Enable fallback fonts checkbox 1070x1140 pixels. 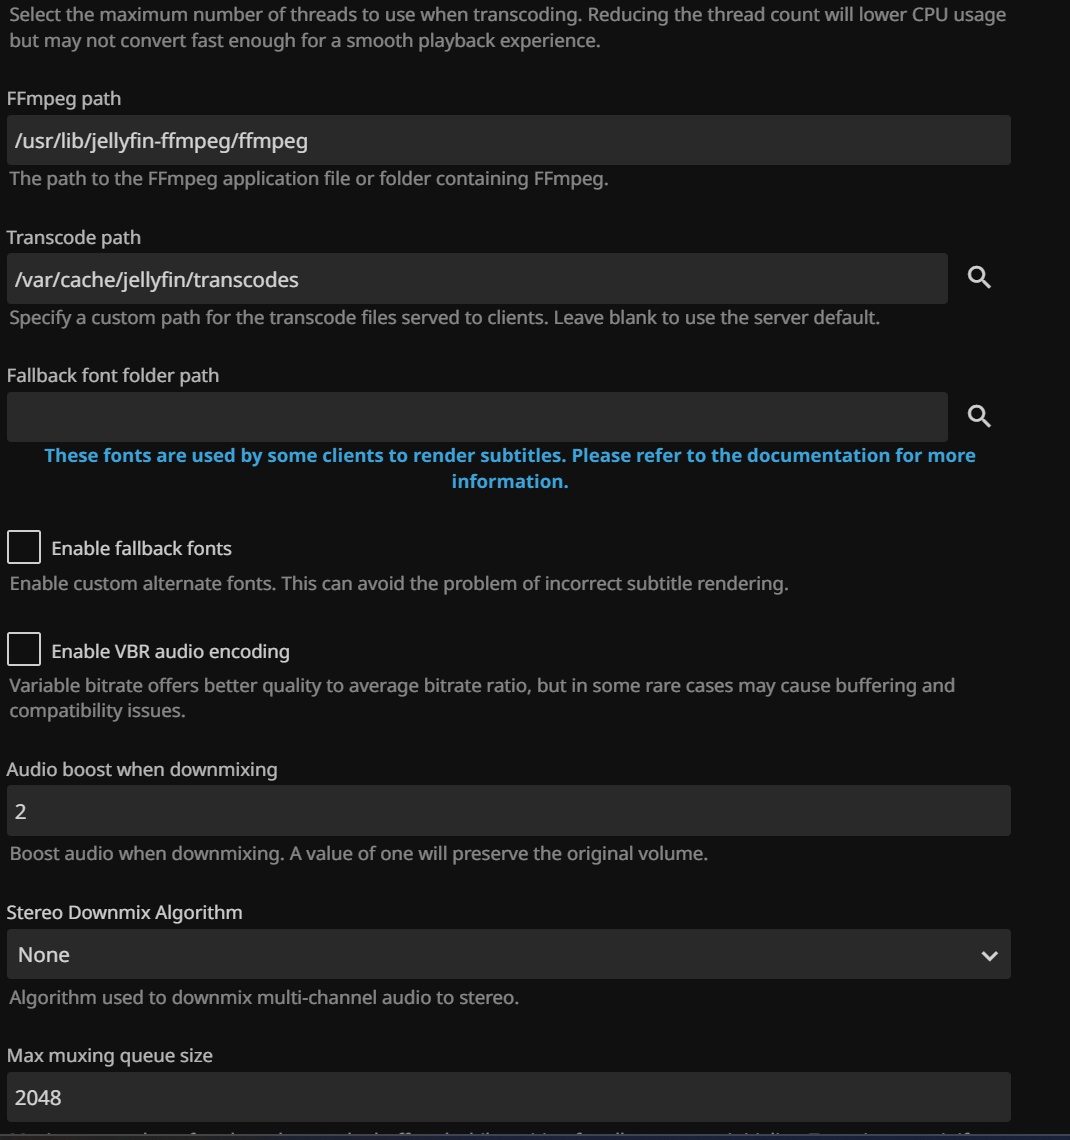[x=24, y=548]
